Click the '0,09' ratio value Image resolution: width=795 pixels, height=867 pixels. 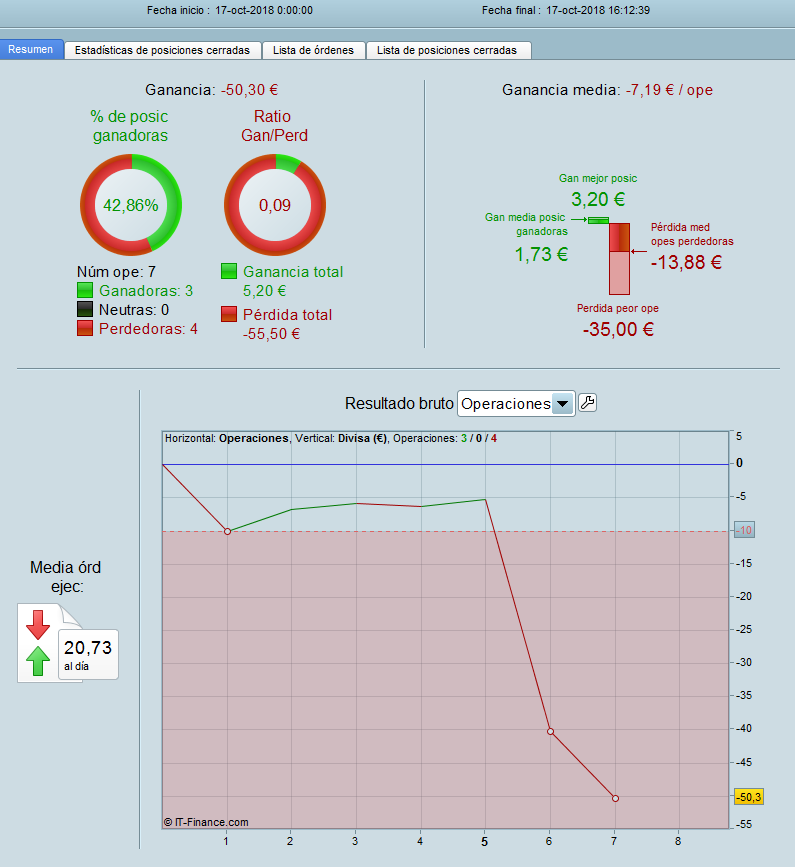(275, 205)
